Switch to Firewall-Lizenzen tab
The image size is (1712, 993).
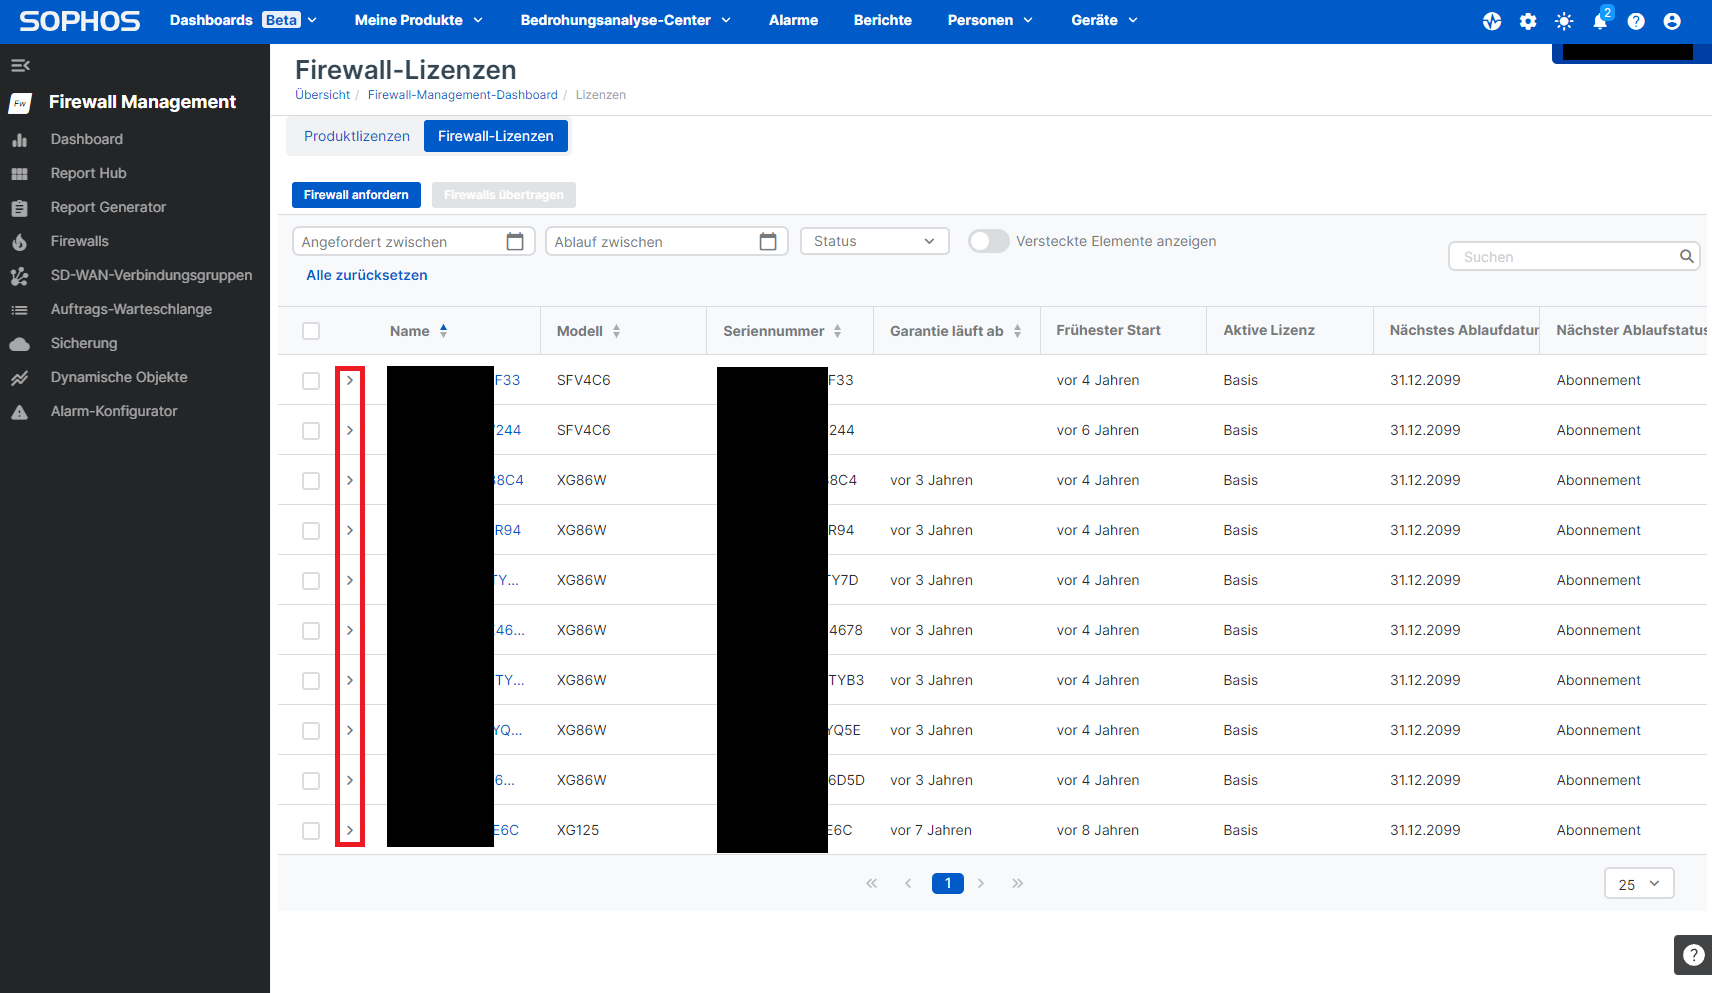pyautogui.click(x=496, y=136)
